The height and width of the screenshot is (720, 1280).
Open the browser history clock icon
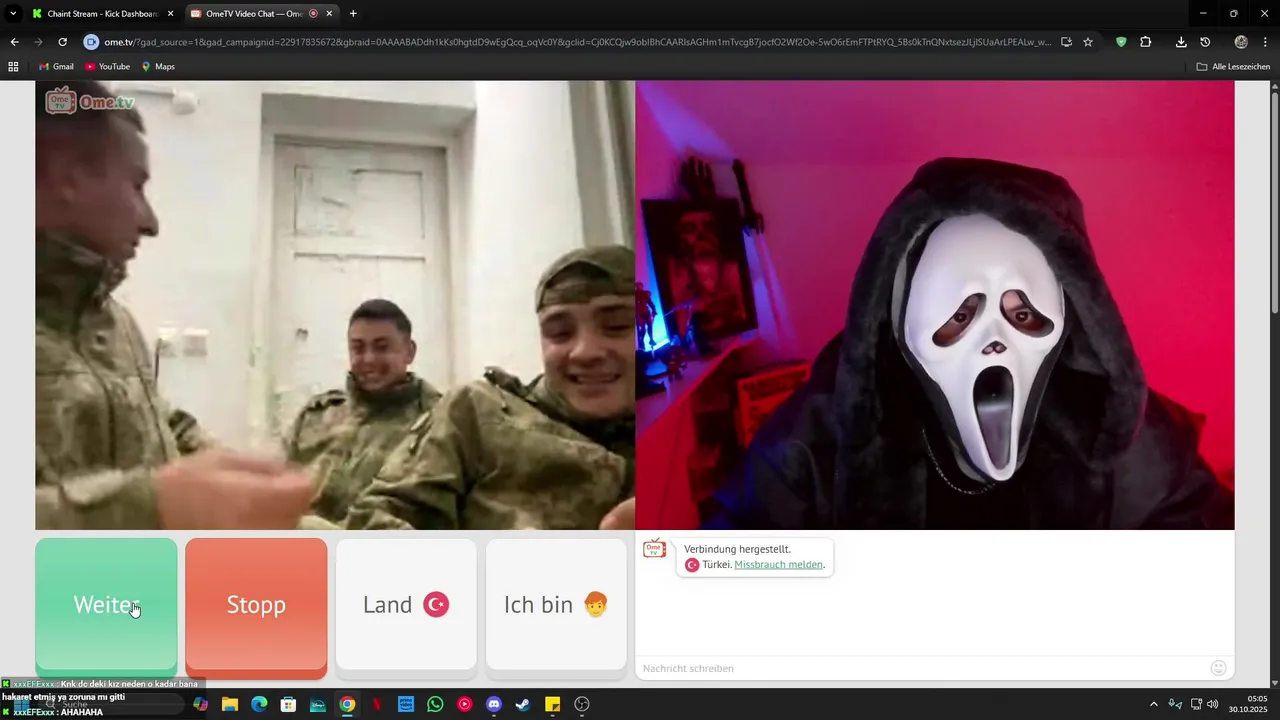click(x=1205, y=42)
